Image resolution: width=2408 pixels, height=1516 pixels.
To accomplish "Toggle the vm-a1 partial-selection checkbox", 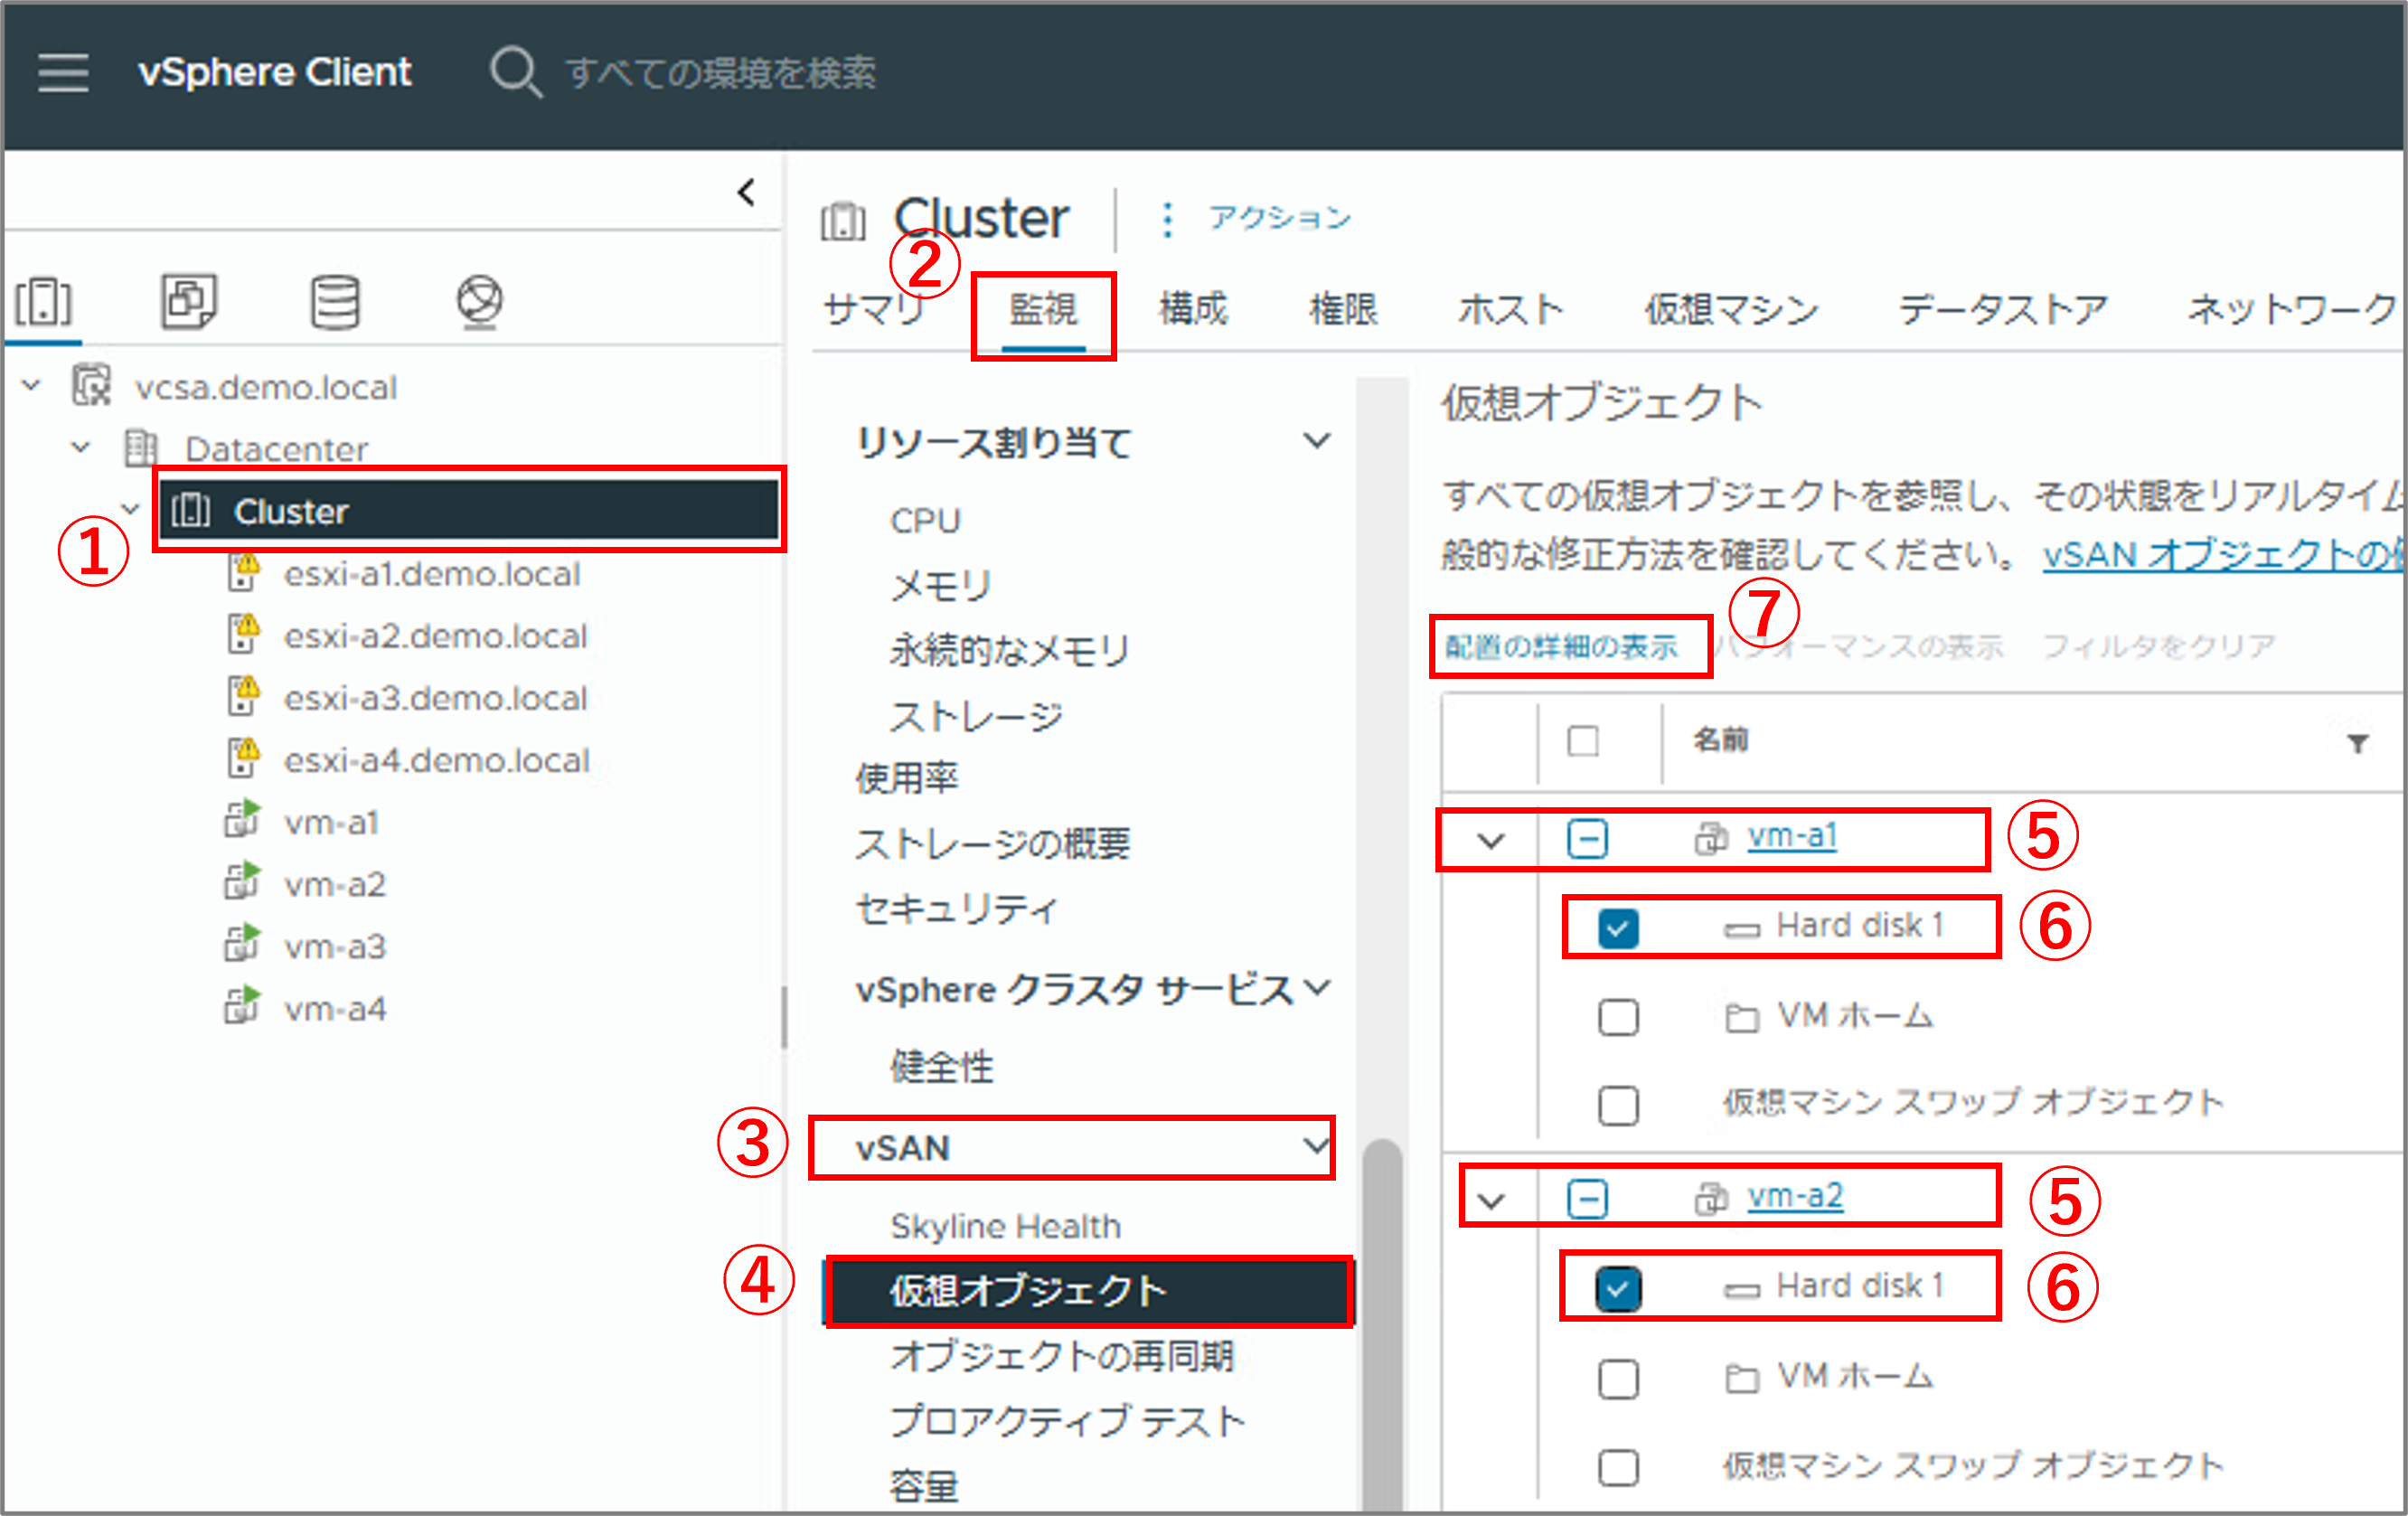I will [1587, 838].
